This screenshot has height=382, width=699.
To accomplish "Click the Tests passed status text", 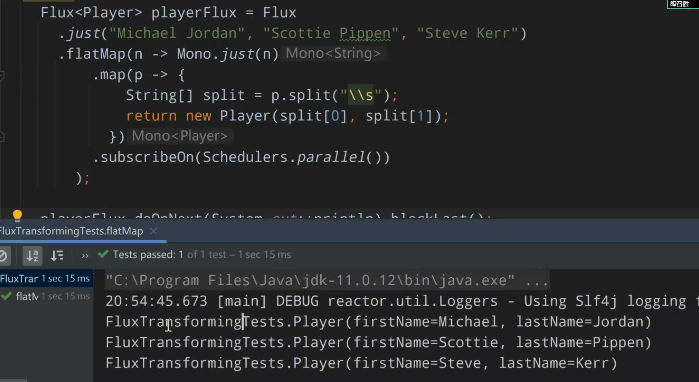I will [201, 255].
